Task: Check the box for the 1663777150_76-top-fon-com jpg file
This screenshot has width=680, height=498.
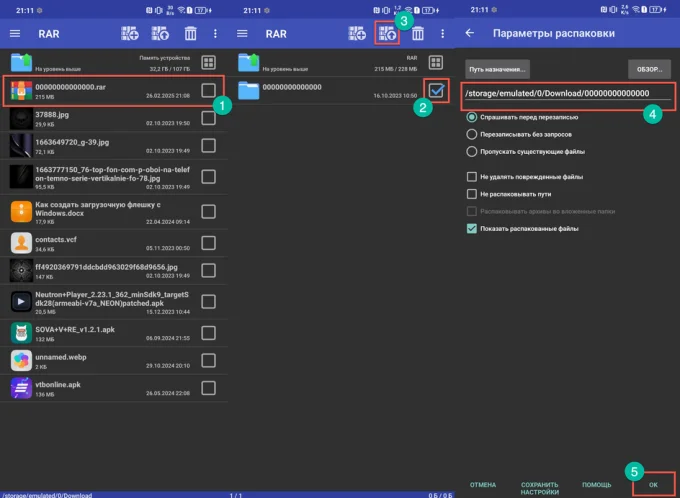Action: tap(209, 177)
